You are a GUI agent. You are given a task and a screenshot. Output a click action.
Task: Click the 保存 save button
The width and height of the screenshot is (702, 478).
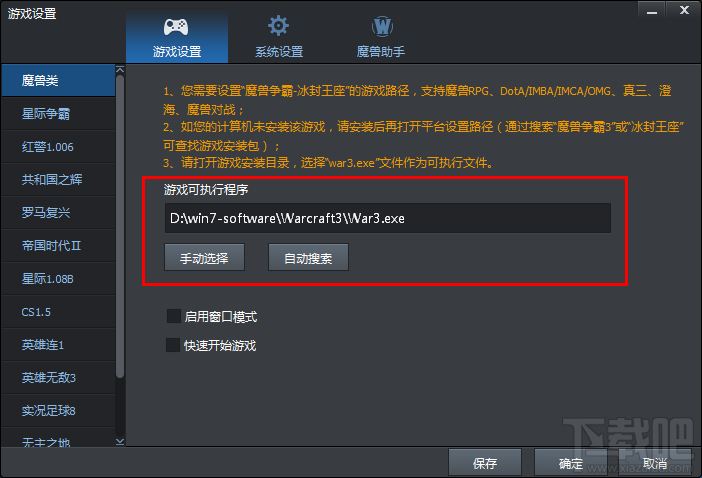click(485, 463)
